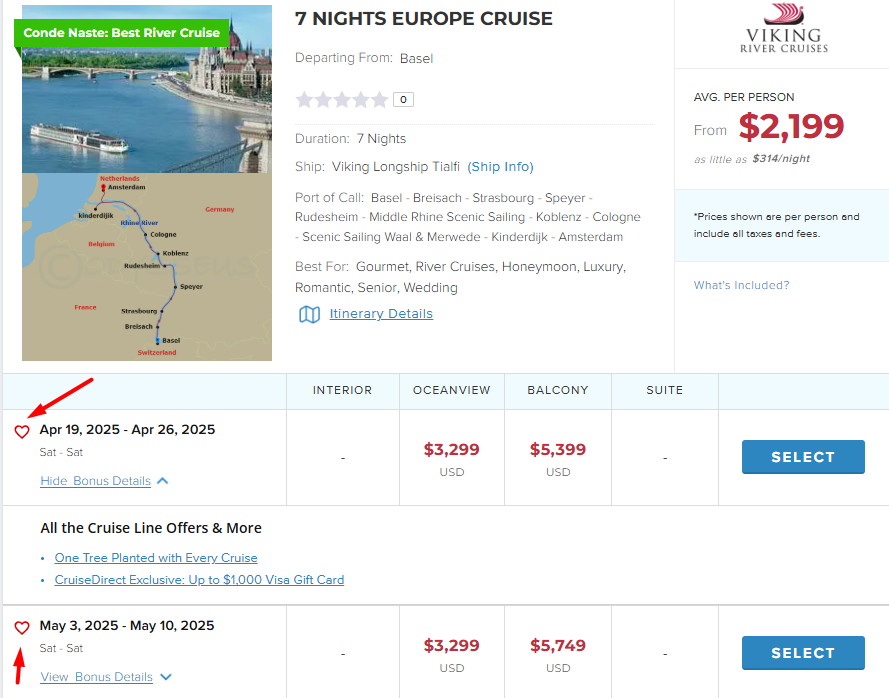Click the map icon beside Itinerary Details
Image resolution: width=889 pixels, height=698 pixels.
click(x=309, y=314)
